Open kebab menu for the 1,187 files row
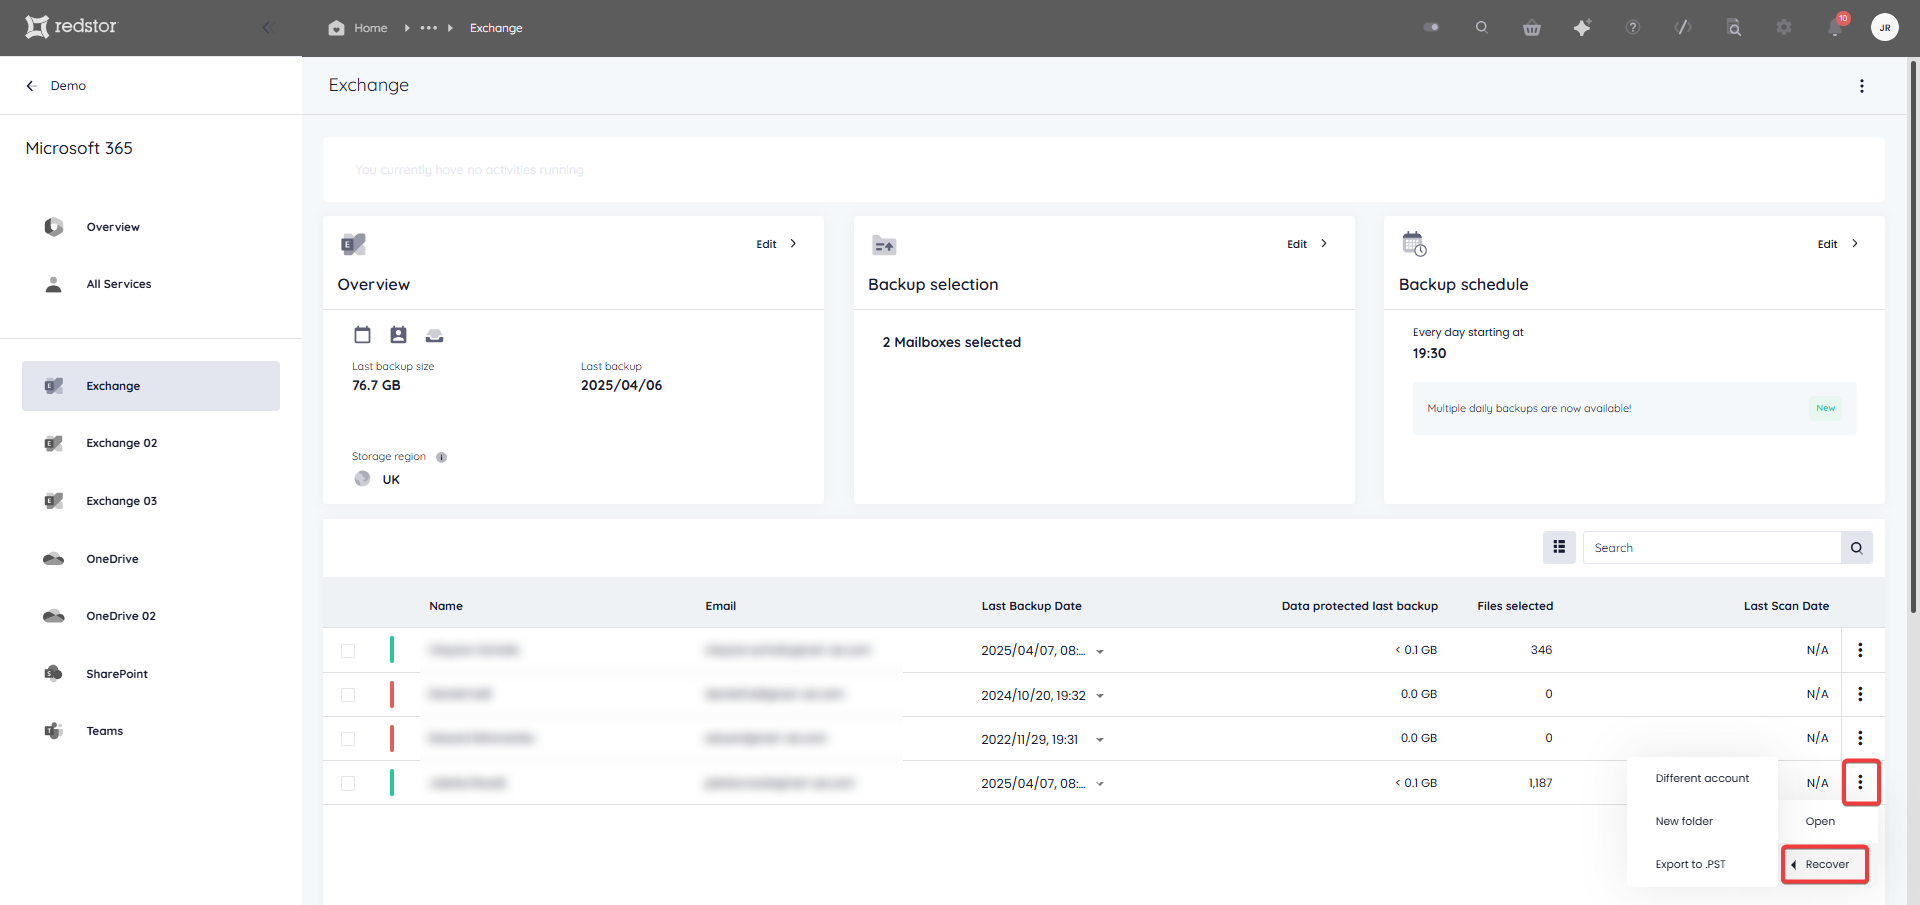The image size is (1920, 905). [x=1860, y=782]
